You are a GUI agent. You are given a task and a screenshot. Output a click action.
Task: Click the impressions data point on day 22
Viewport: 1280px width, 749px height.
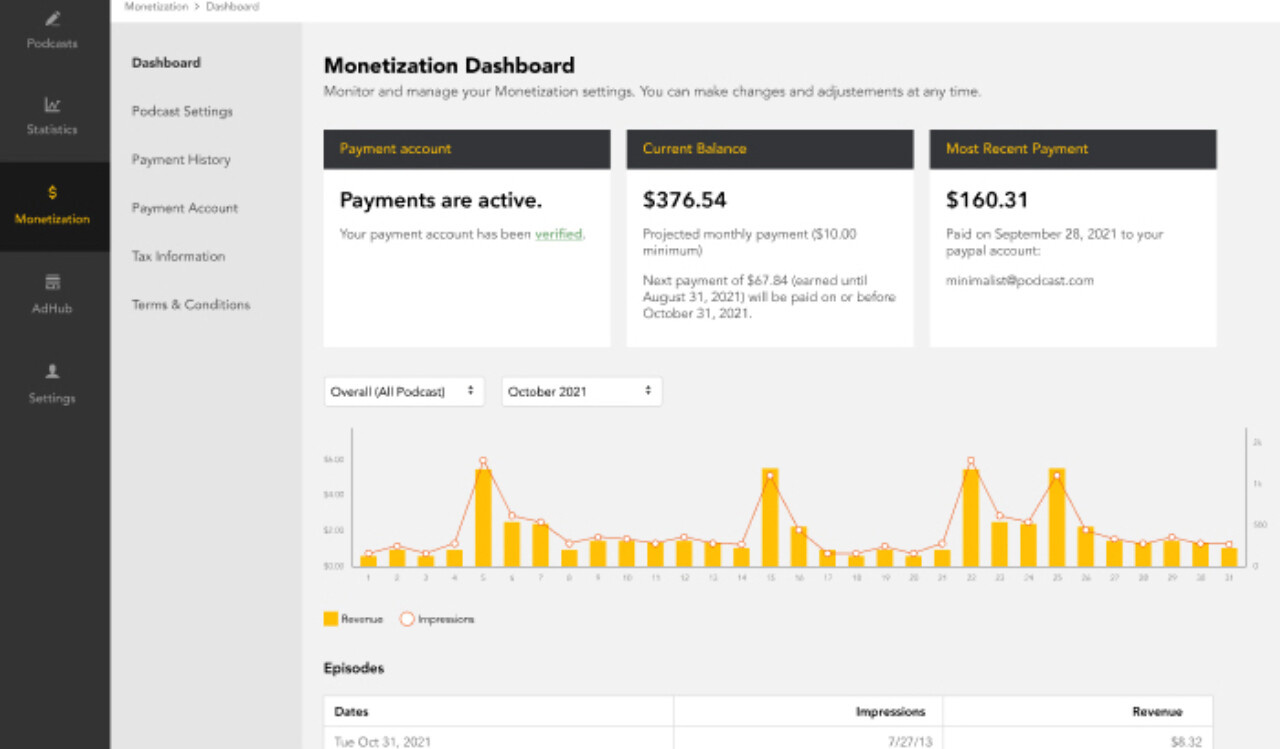tap(970, 461)
